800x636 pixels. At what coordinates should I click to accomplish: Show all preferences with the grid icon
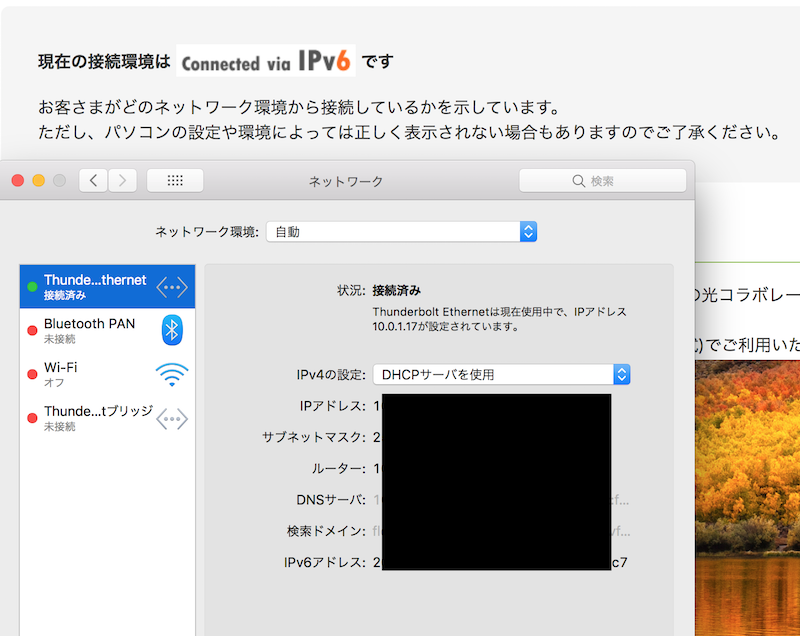point(175,181)
